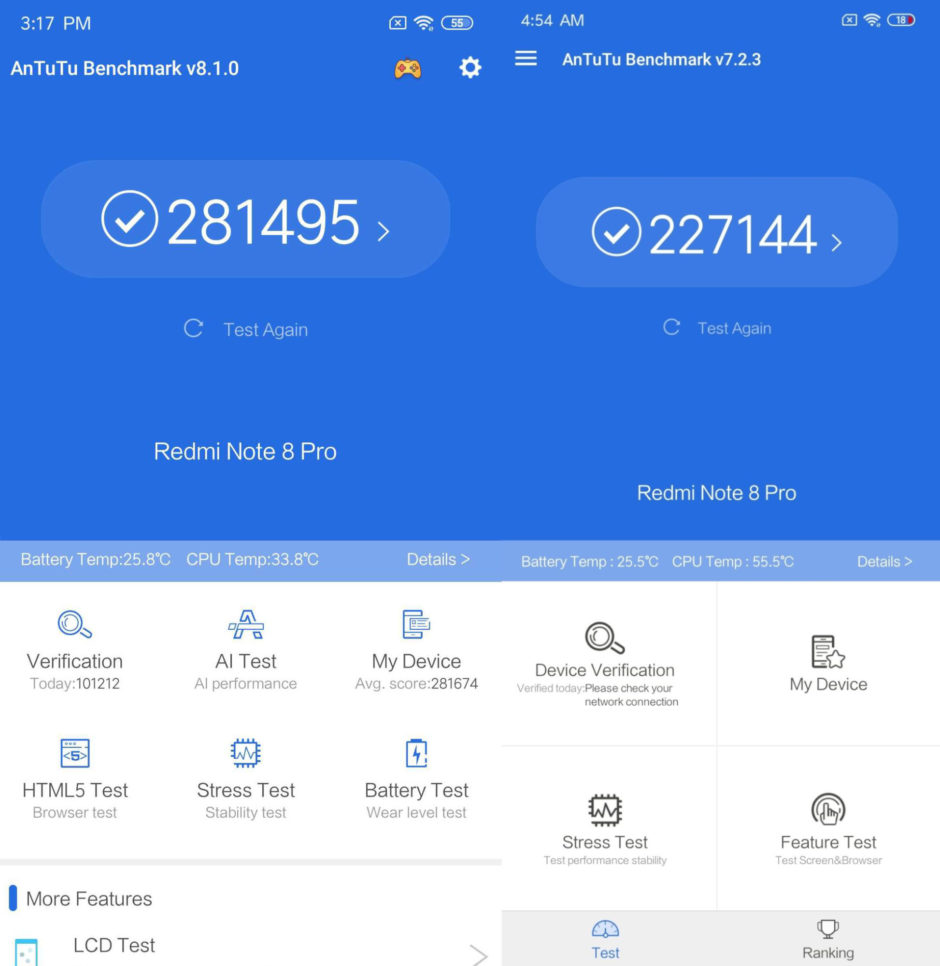The height and width of the screenshot is (966, 940).
Task: Open the game controller icon in v8.1.0
Action: click(x=408, y=68)
